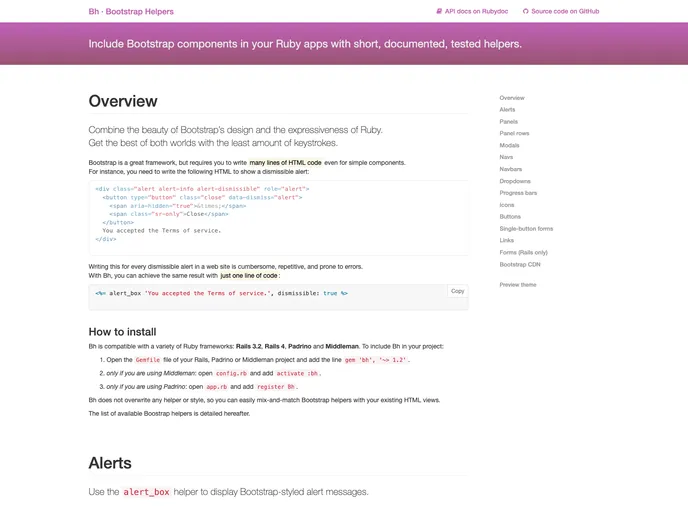Click the How to install heading
This screenshot has height=512, width=688.
122,332
